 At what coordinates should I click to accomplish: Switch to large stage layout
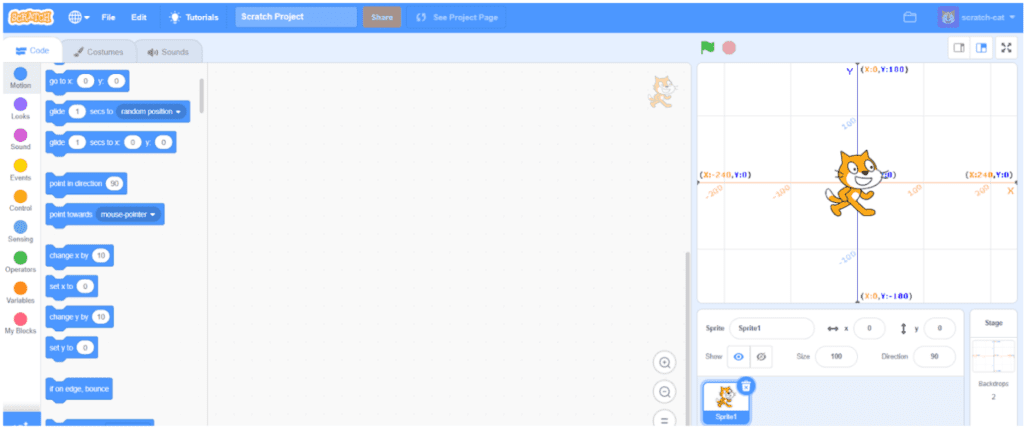click(x=981, y=47)
